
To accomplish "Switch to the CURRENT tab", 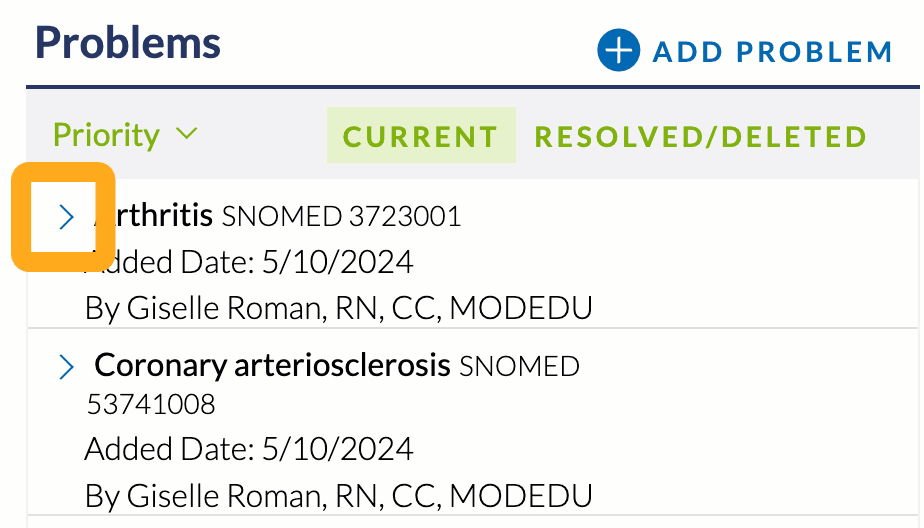I will coord(421,135).
